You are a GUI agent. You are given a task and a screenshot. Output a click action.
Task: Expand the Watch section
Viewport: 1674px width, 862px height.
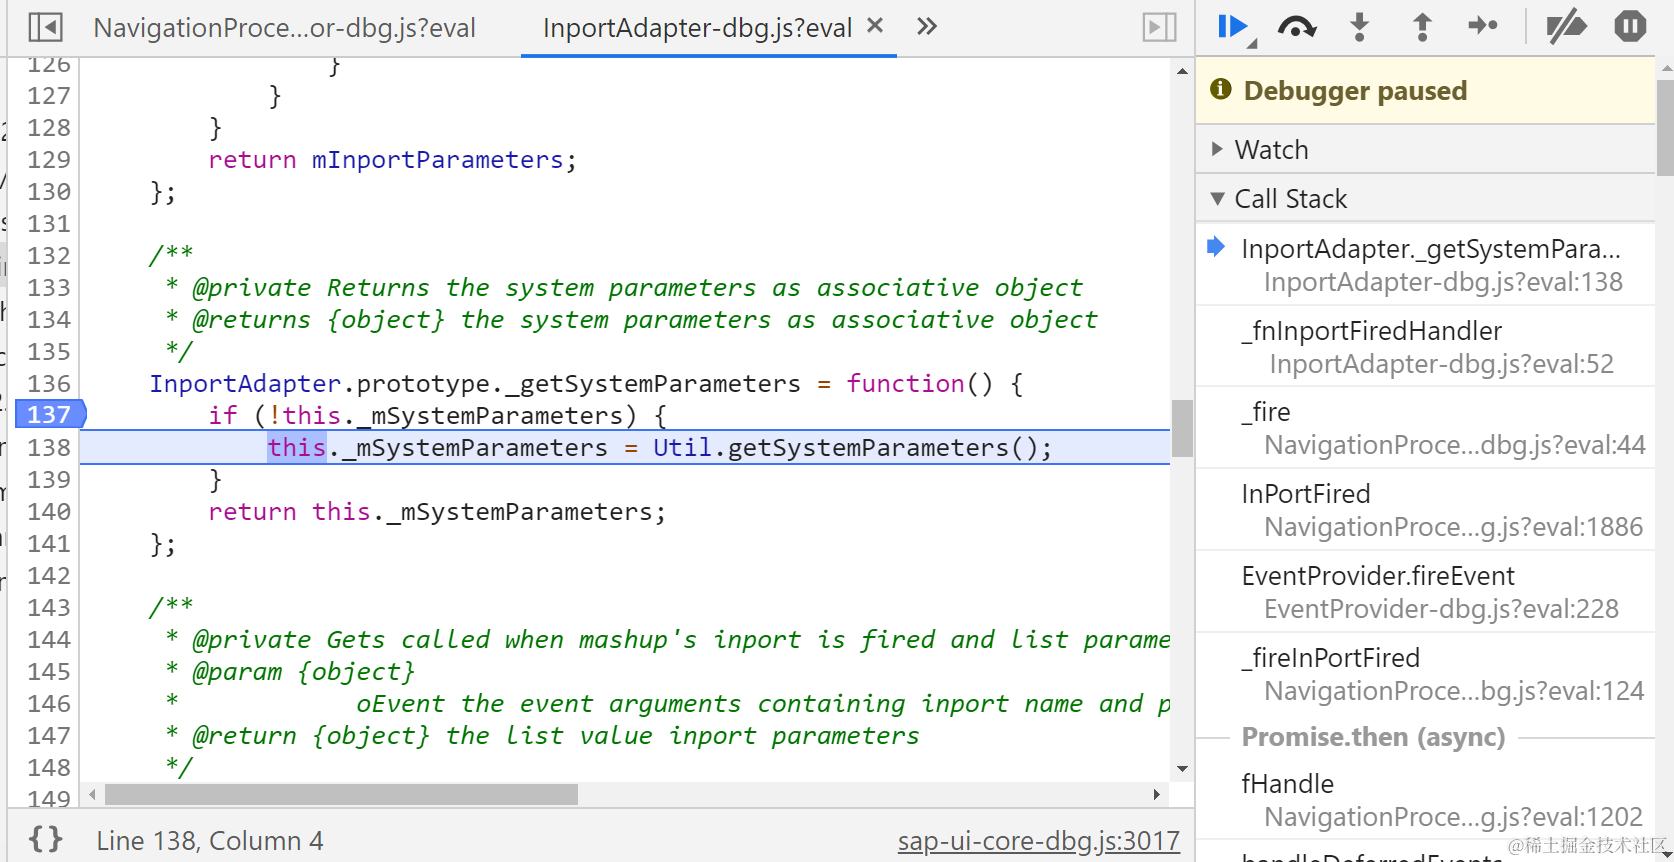pos(1425,149)
